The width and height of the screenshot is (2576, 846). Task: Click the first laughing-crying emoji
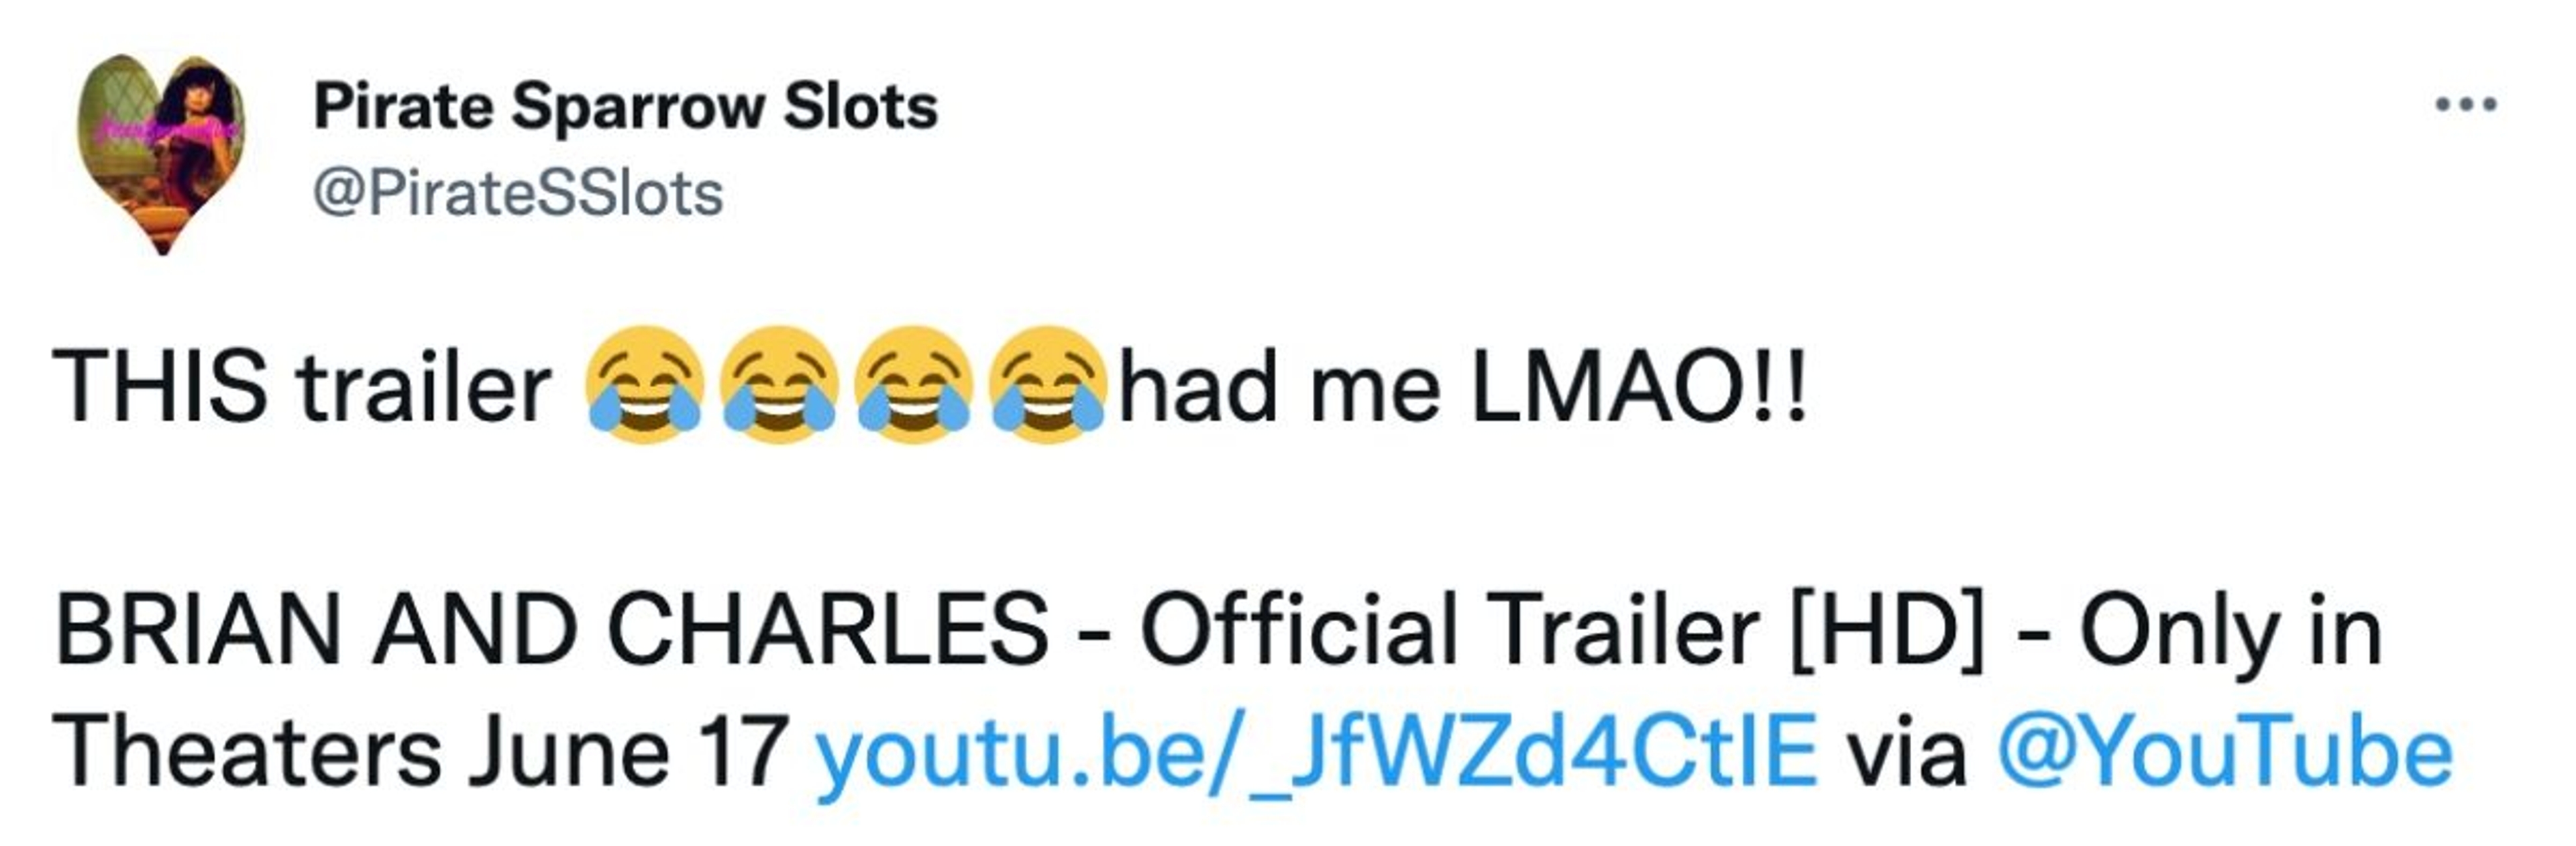point(644,385)
